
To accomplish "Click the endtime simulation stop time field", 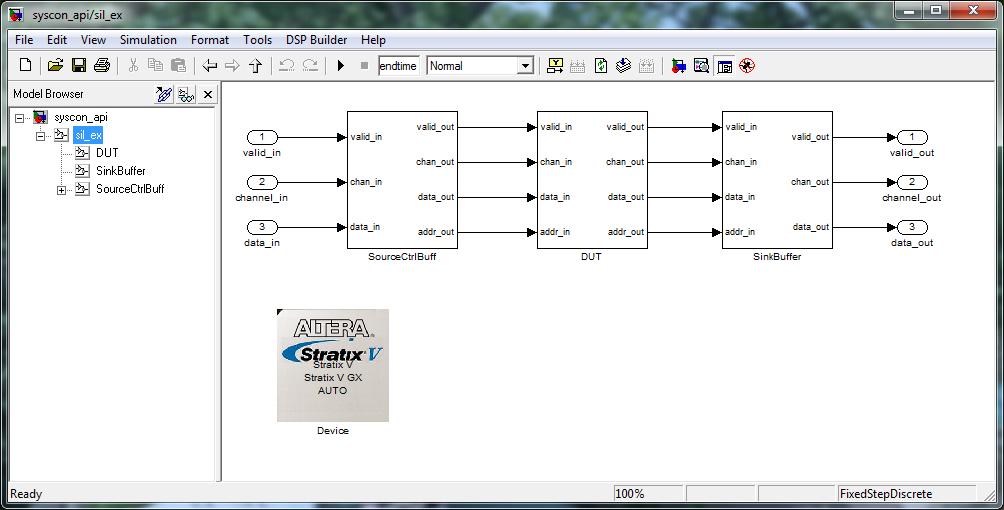I will point(398,66).
